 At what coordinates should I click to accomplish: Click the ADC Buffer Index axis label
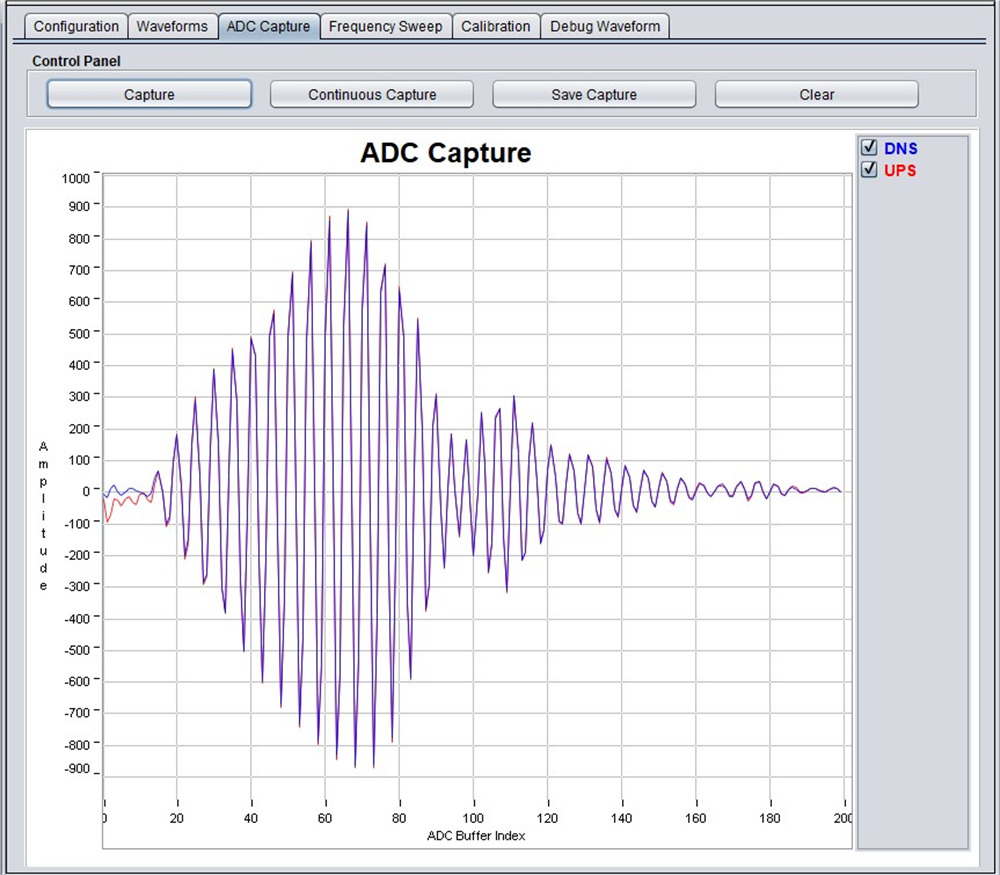476,836
